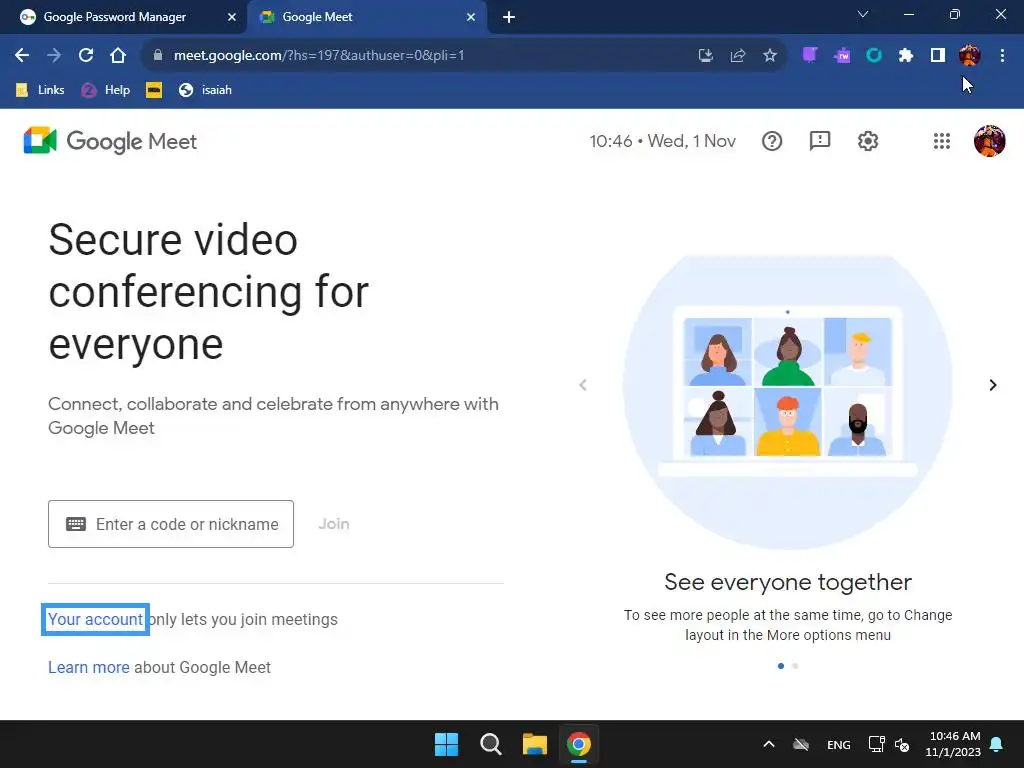Screen dimensions: 1024x768
Task: Bookmark this tab with the star
Action: coord(770,55)
